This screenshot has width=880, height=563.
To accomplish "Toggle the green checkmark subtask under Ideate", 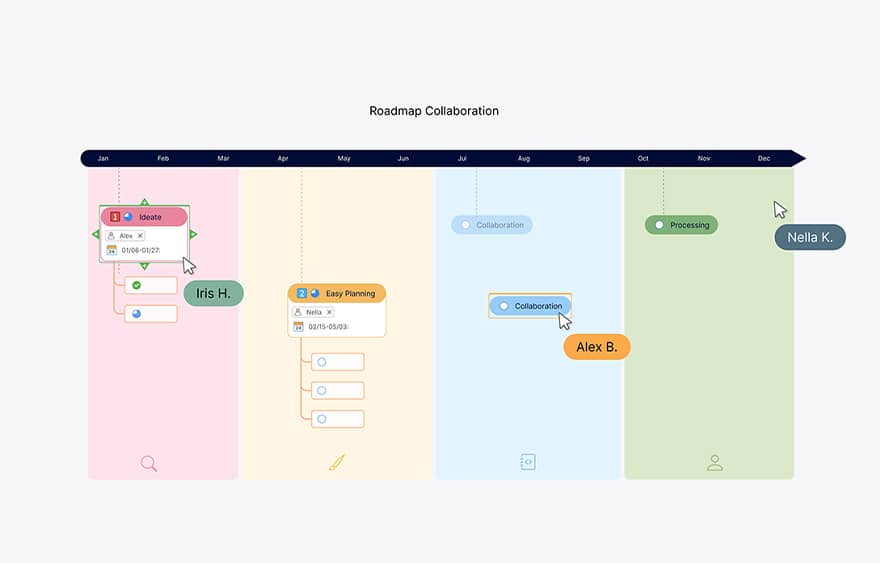I will pos(136,285).
